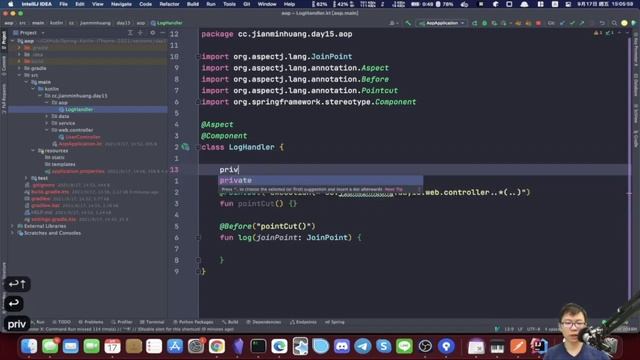Open Telegram from the Dock
640x360 pixels.
[362, 347]
